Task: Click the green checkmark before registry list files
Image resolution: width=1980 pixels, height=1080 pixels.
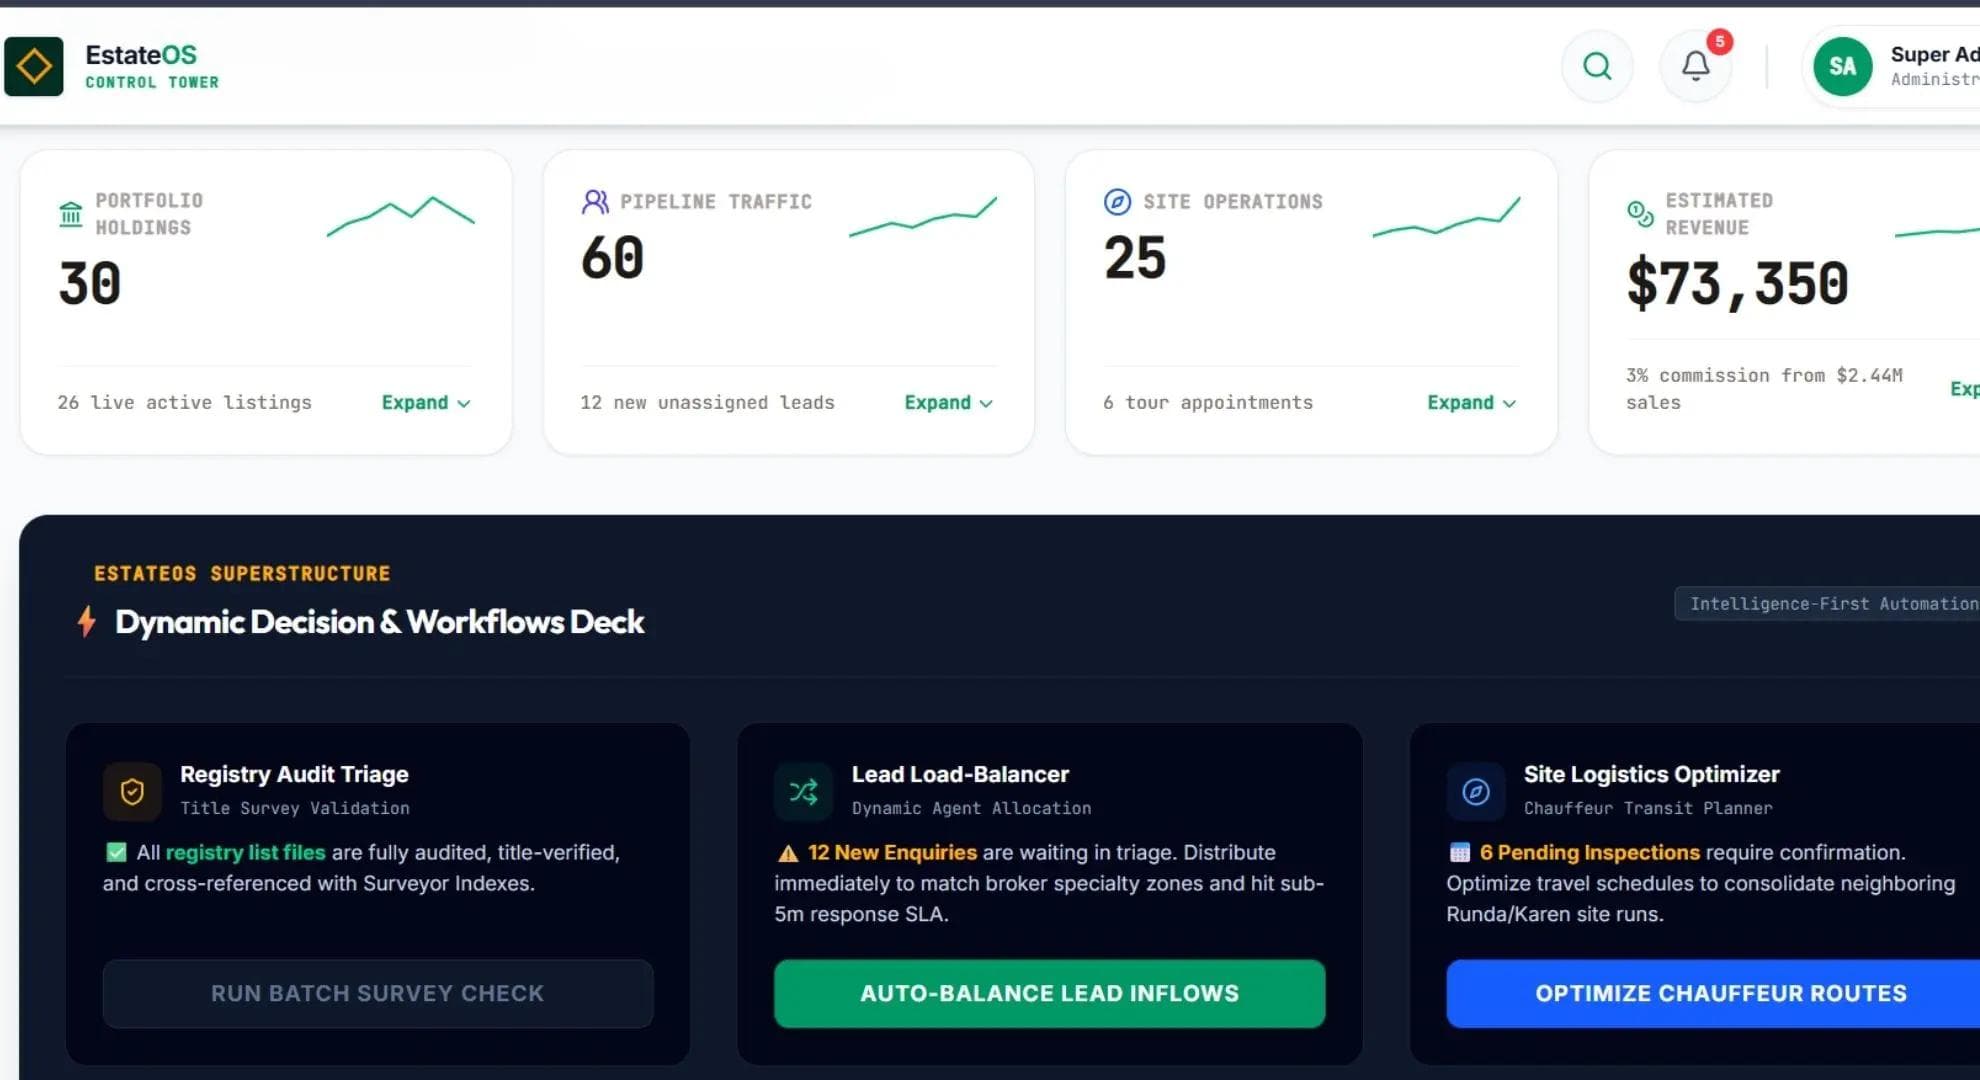Action: coord(116,852)
